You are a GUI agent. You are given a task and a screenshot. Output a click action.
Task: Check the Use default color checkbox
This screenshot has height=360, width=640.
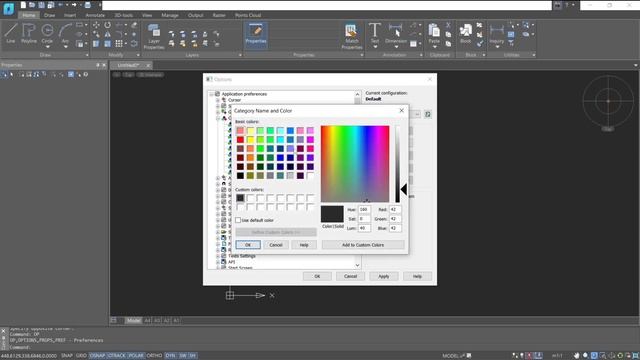coord(238,220)
